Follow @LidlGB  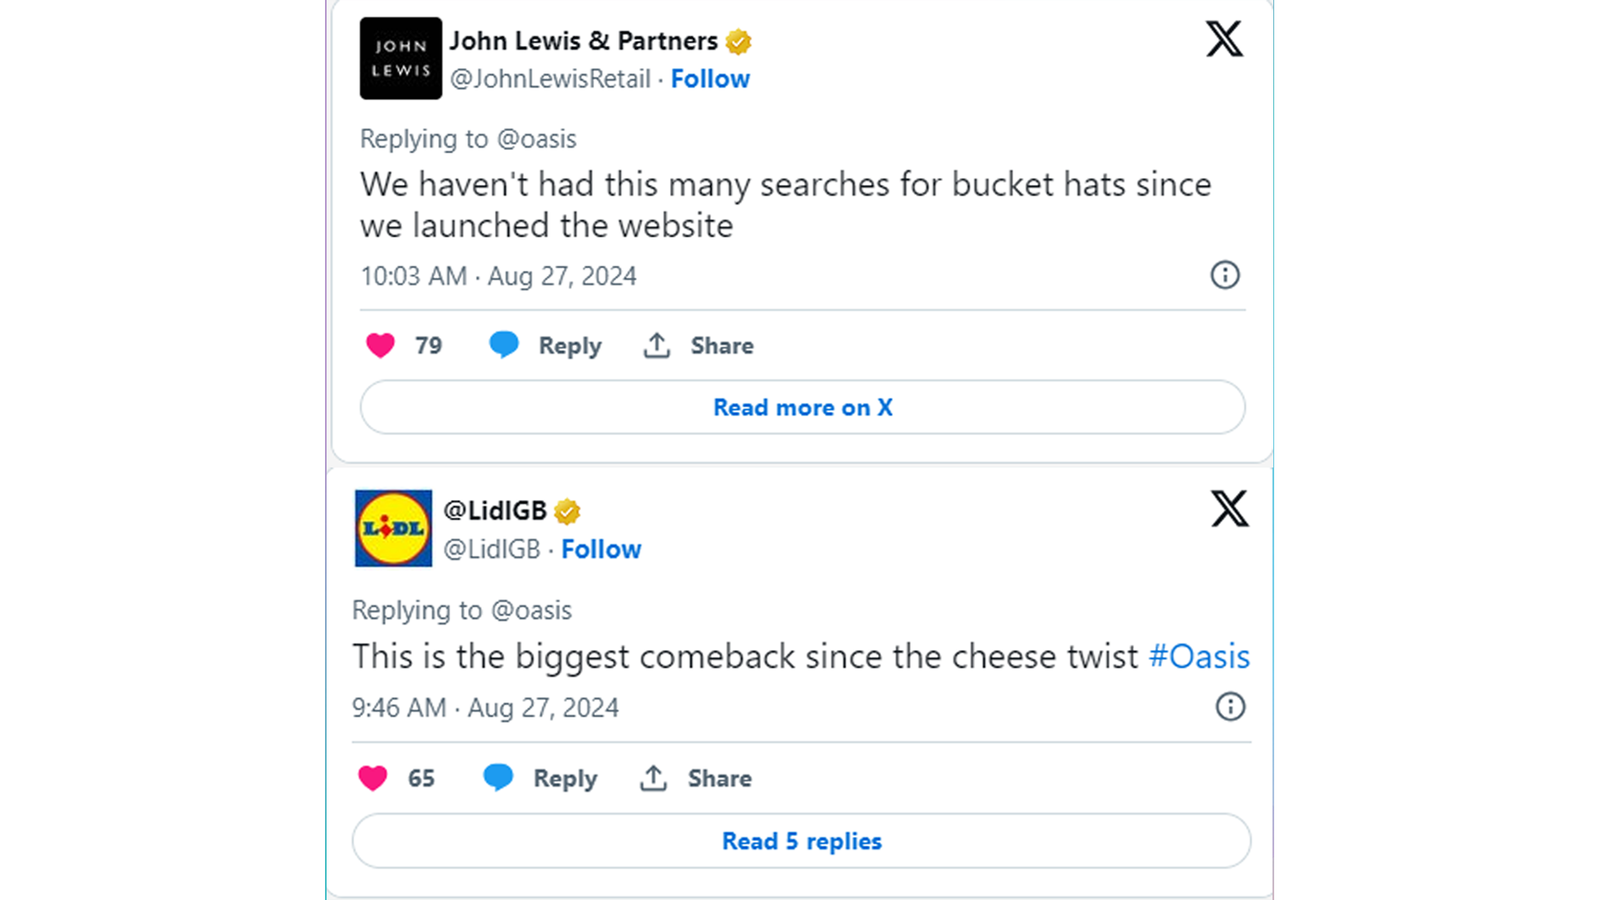601,549
